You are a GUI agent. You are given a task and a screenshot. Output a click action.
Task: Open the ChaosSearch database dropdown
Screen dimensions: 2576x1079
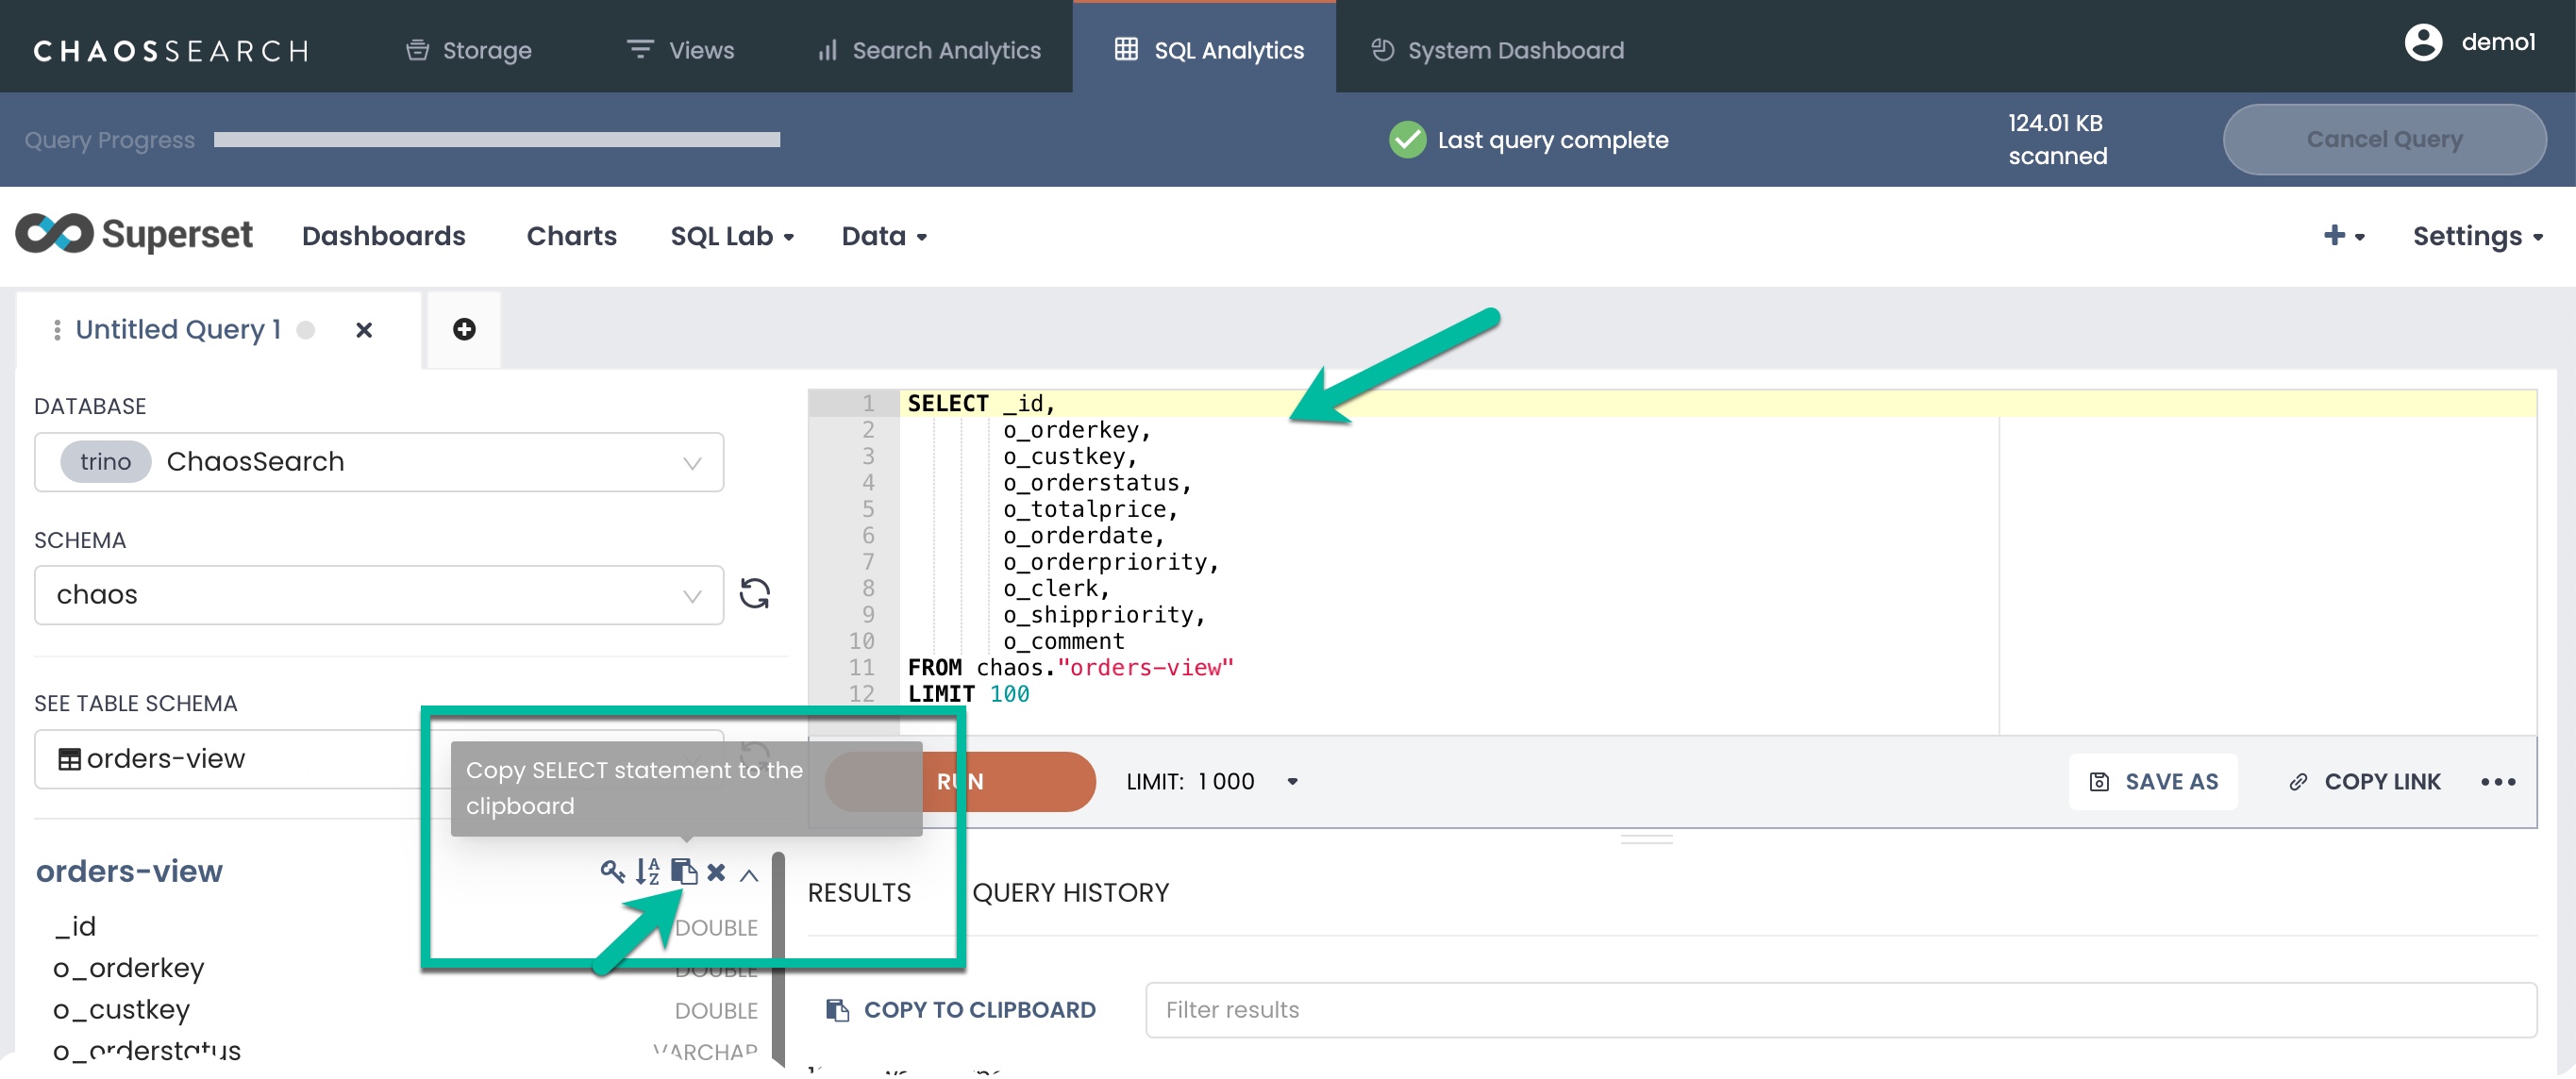tap(379, 462)
